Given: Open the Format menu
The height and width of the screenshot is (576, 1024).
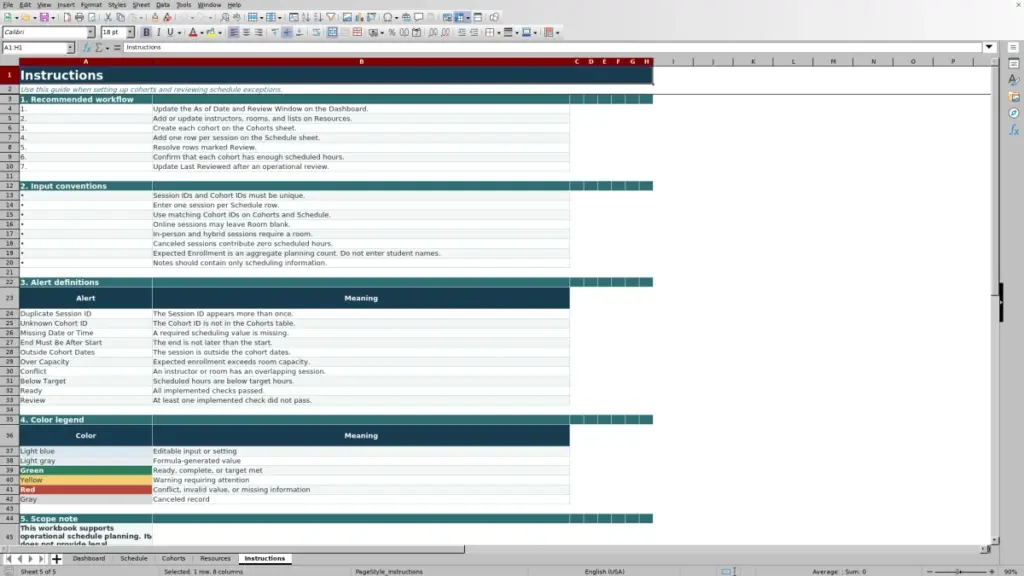Looking at the screenshot, I should coord(91,5).
